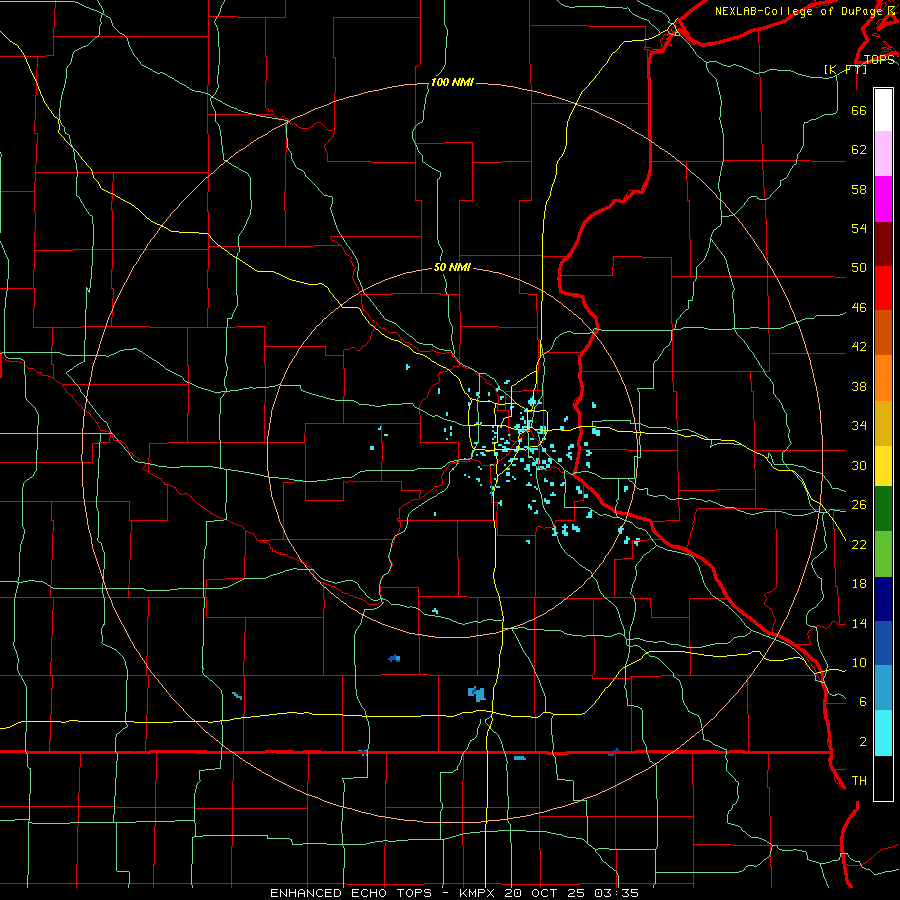Click the legend value '66'
Image resolution: width=900 pixels, height=900 pixels.
point(859,111)
